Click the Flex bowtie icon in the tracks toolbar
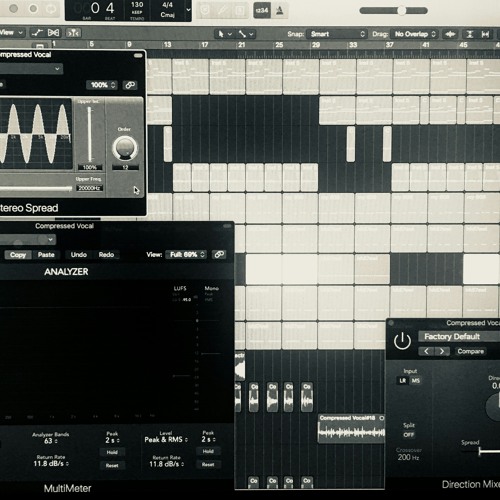 pyautogui.click(x=54, y=33)
